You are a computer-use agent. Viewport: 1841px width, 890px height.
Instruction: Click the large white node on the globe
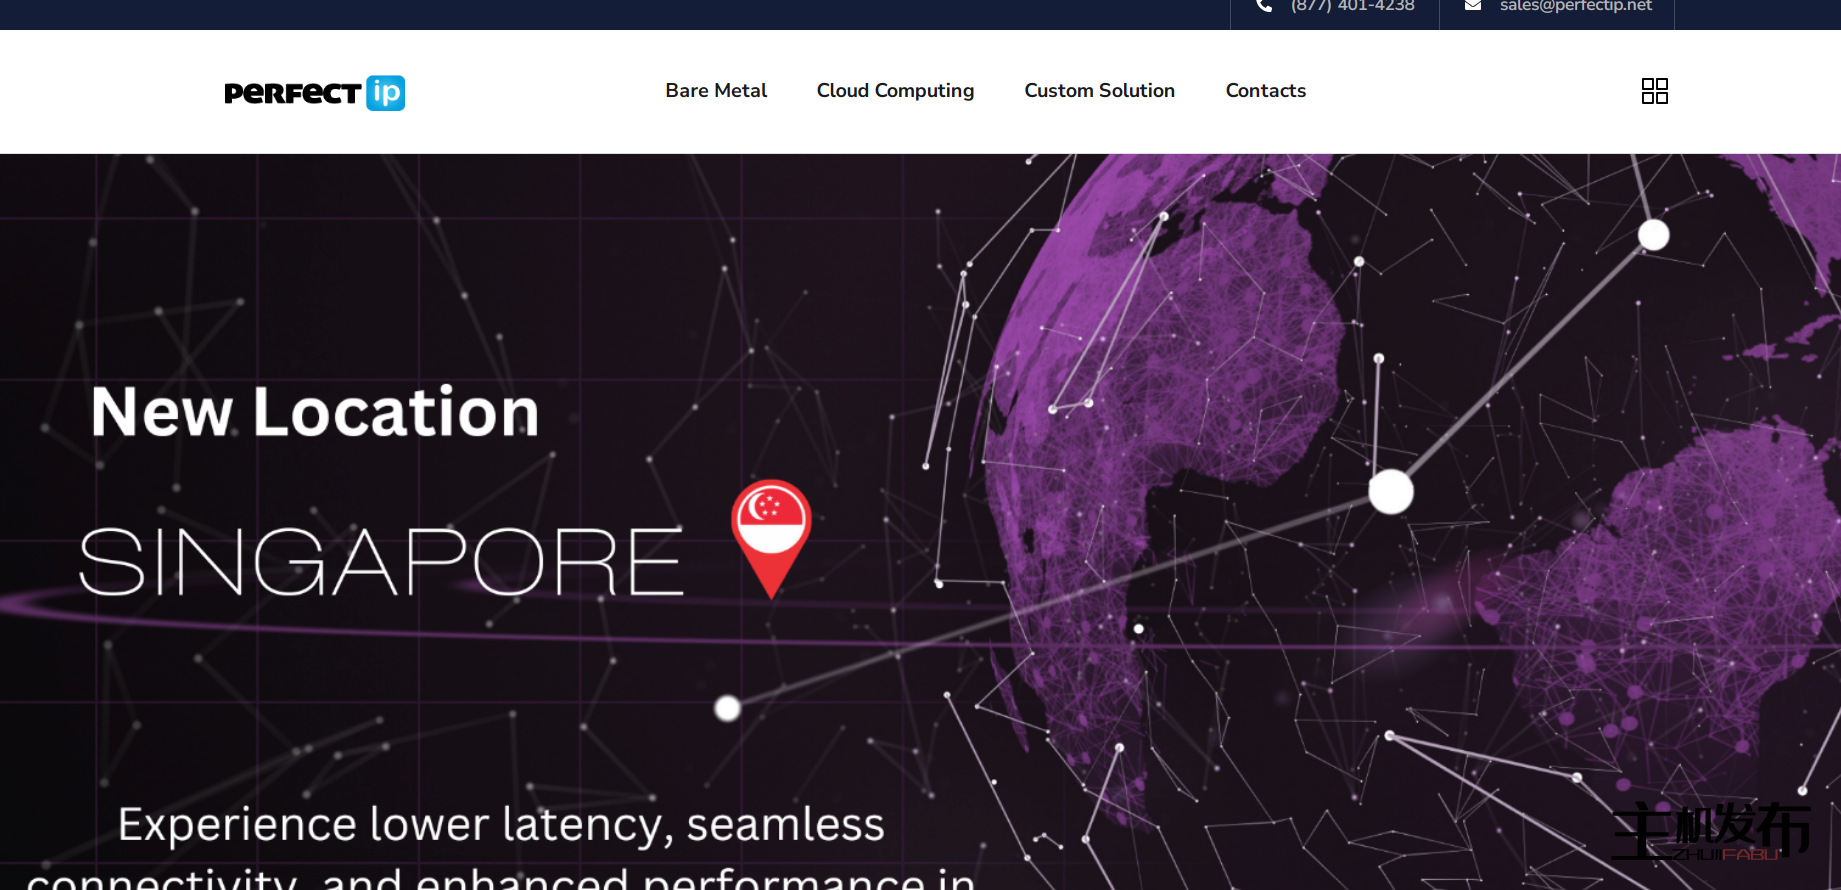[1390, 492]
